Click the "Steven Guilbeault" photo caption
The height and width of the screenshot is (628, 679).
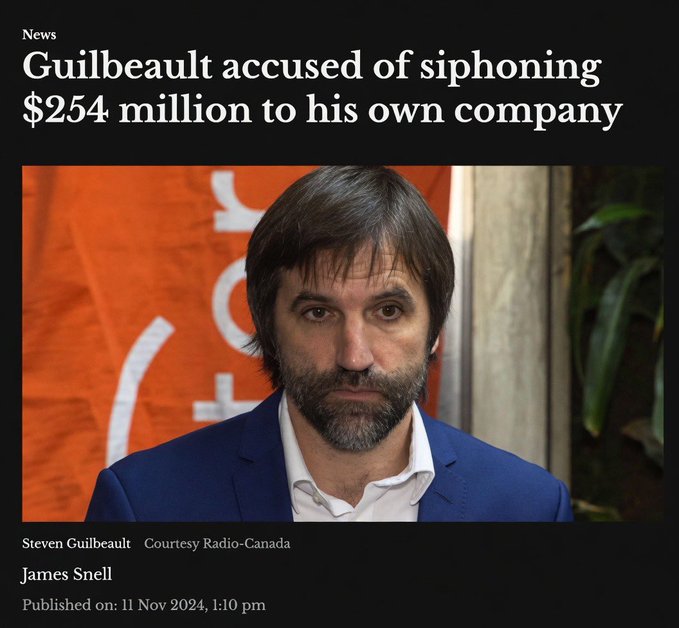coord(76,544)
